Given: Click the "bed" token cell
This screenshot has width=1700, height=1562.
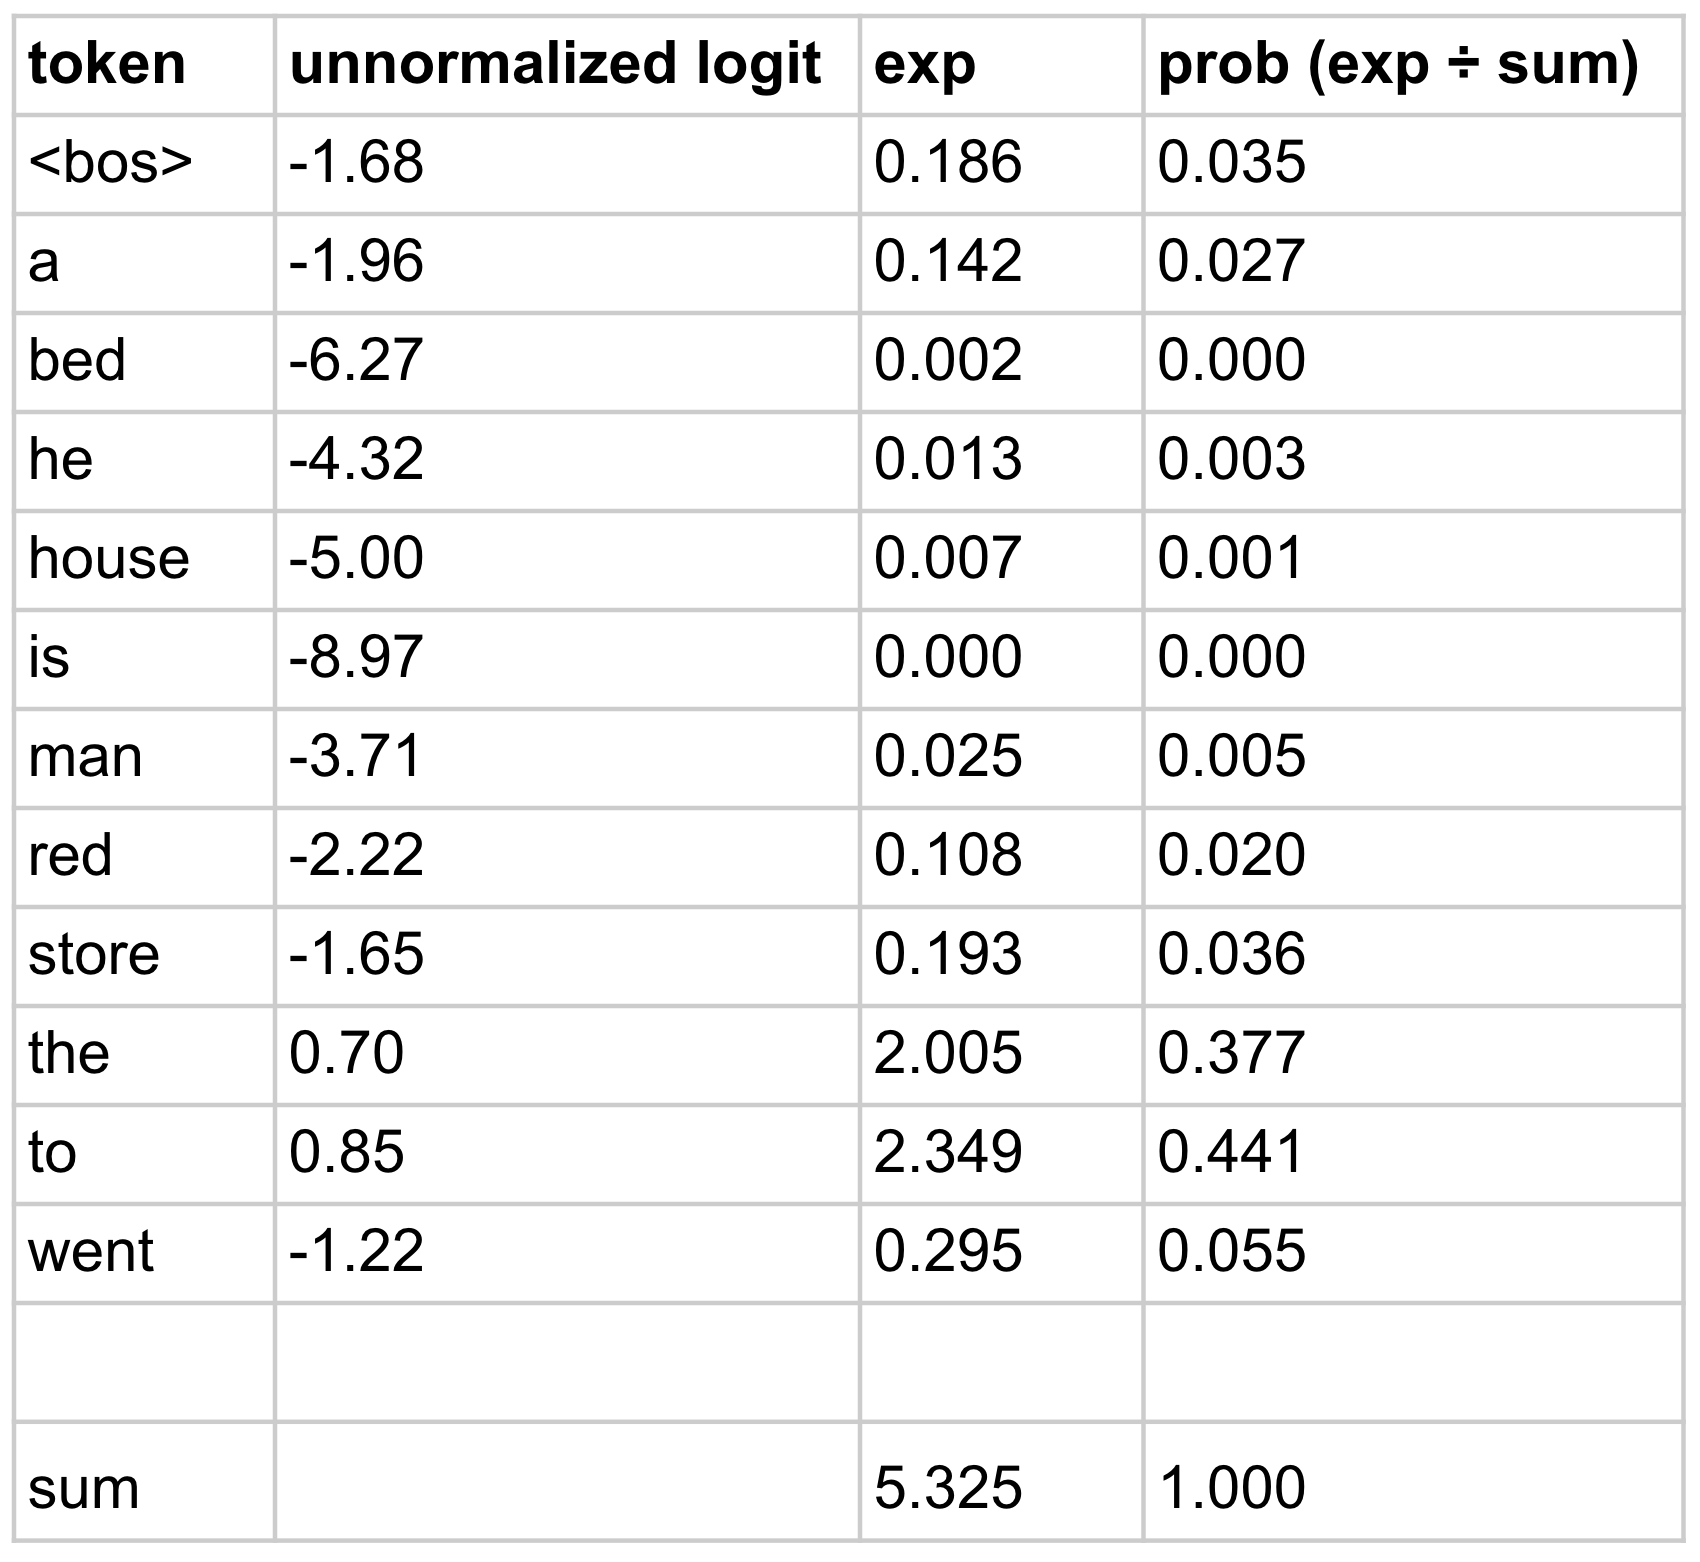Looking at the screenshot, I should point(77,360).
